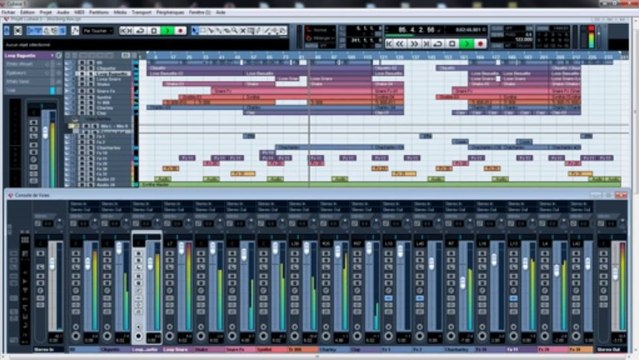The image size is (639, 360).
Task: Select the Object Selection arrow tool
Action: point(195,31)
